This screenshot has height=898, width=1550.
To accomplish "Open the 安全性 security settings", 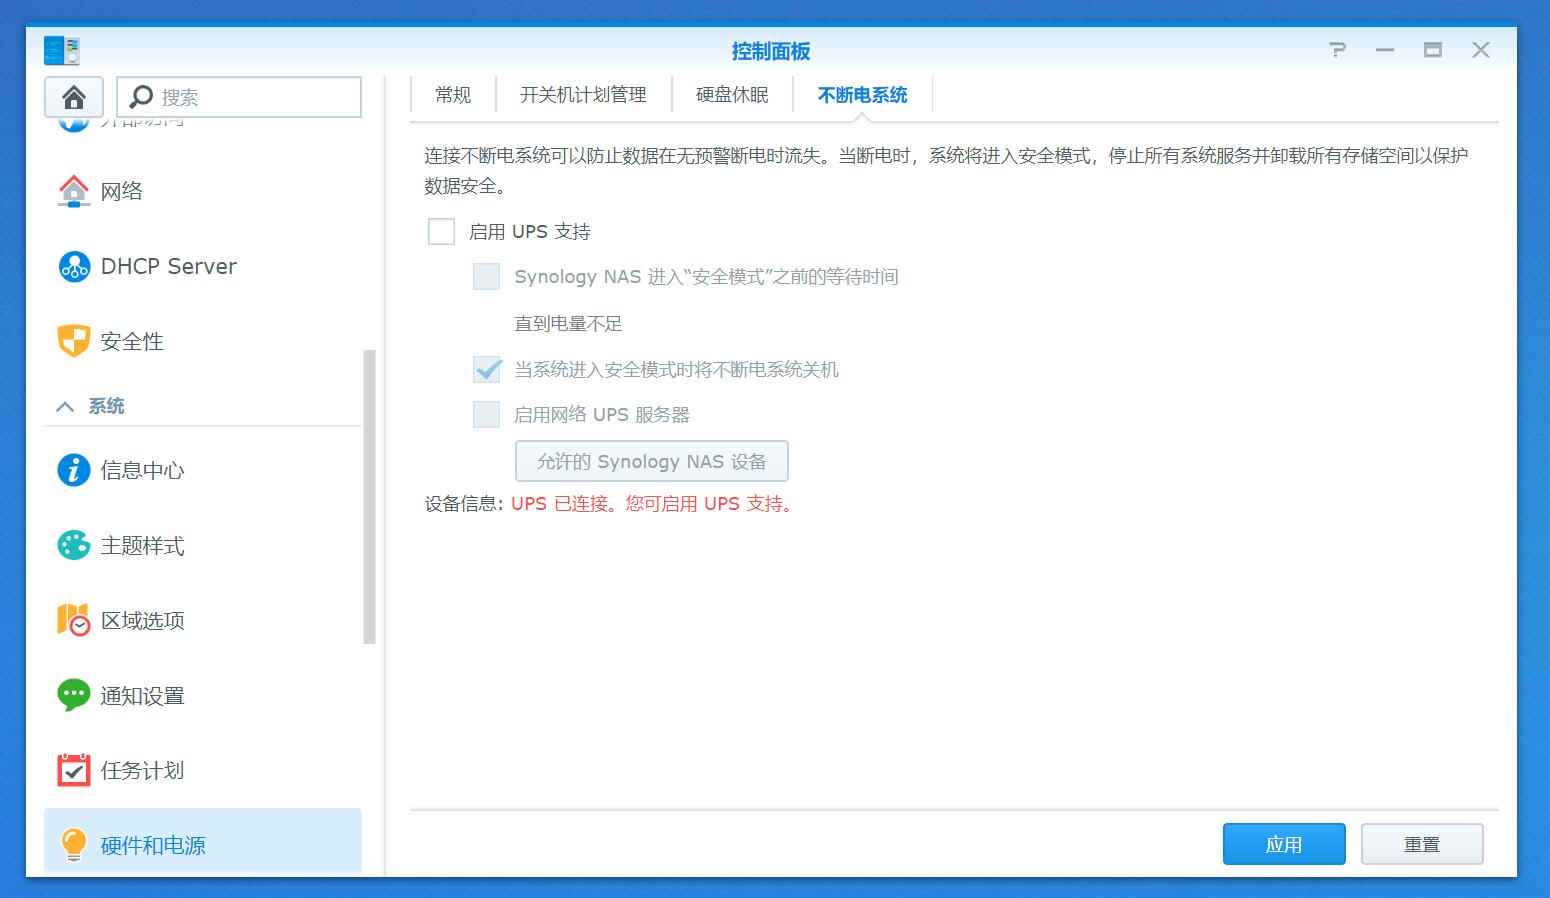I will [x=131, y=340].
